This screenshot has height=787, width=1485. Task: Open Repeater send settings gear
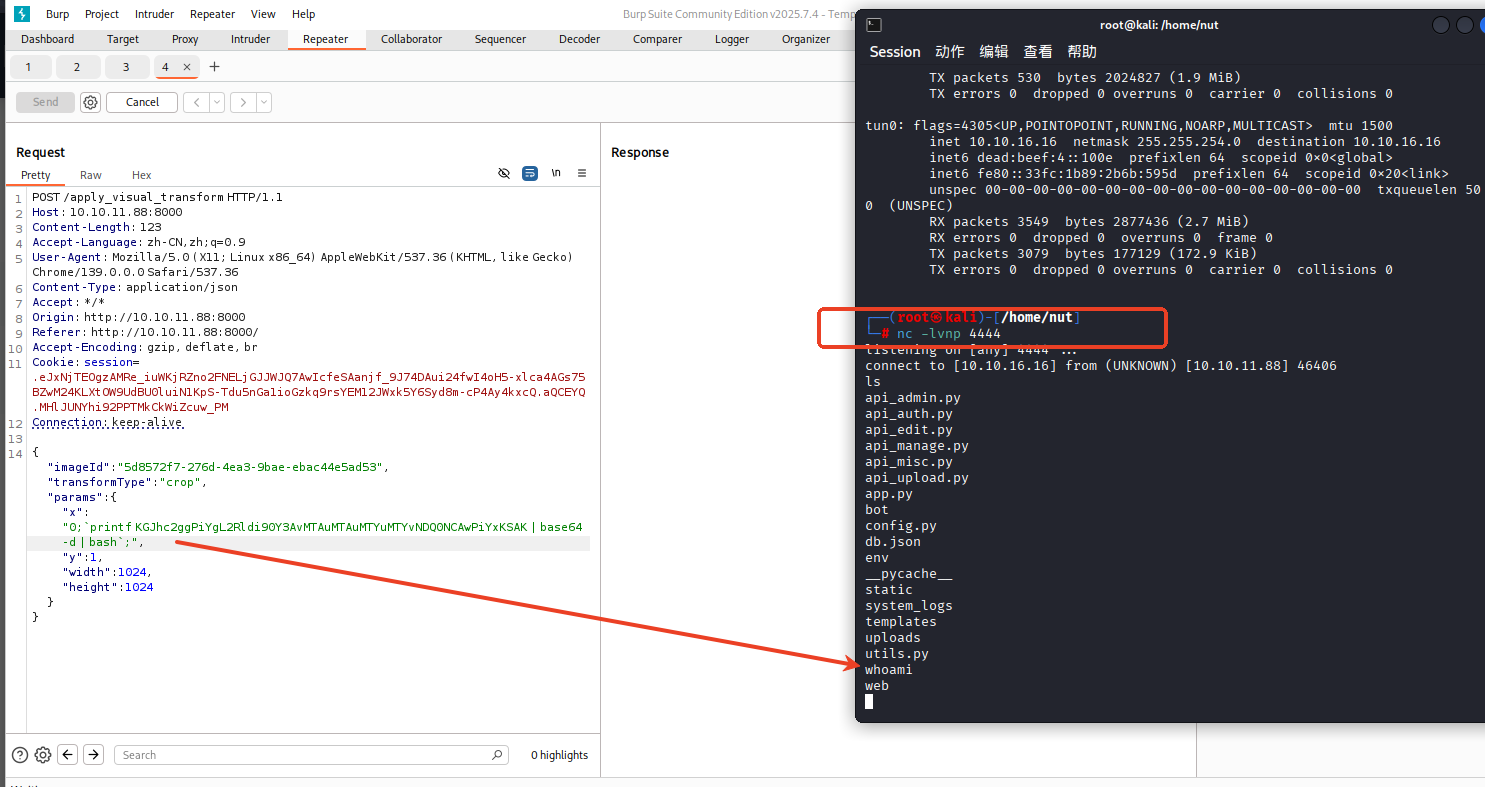click(90, 102)
